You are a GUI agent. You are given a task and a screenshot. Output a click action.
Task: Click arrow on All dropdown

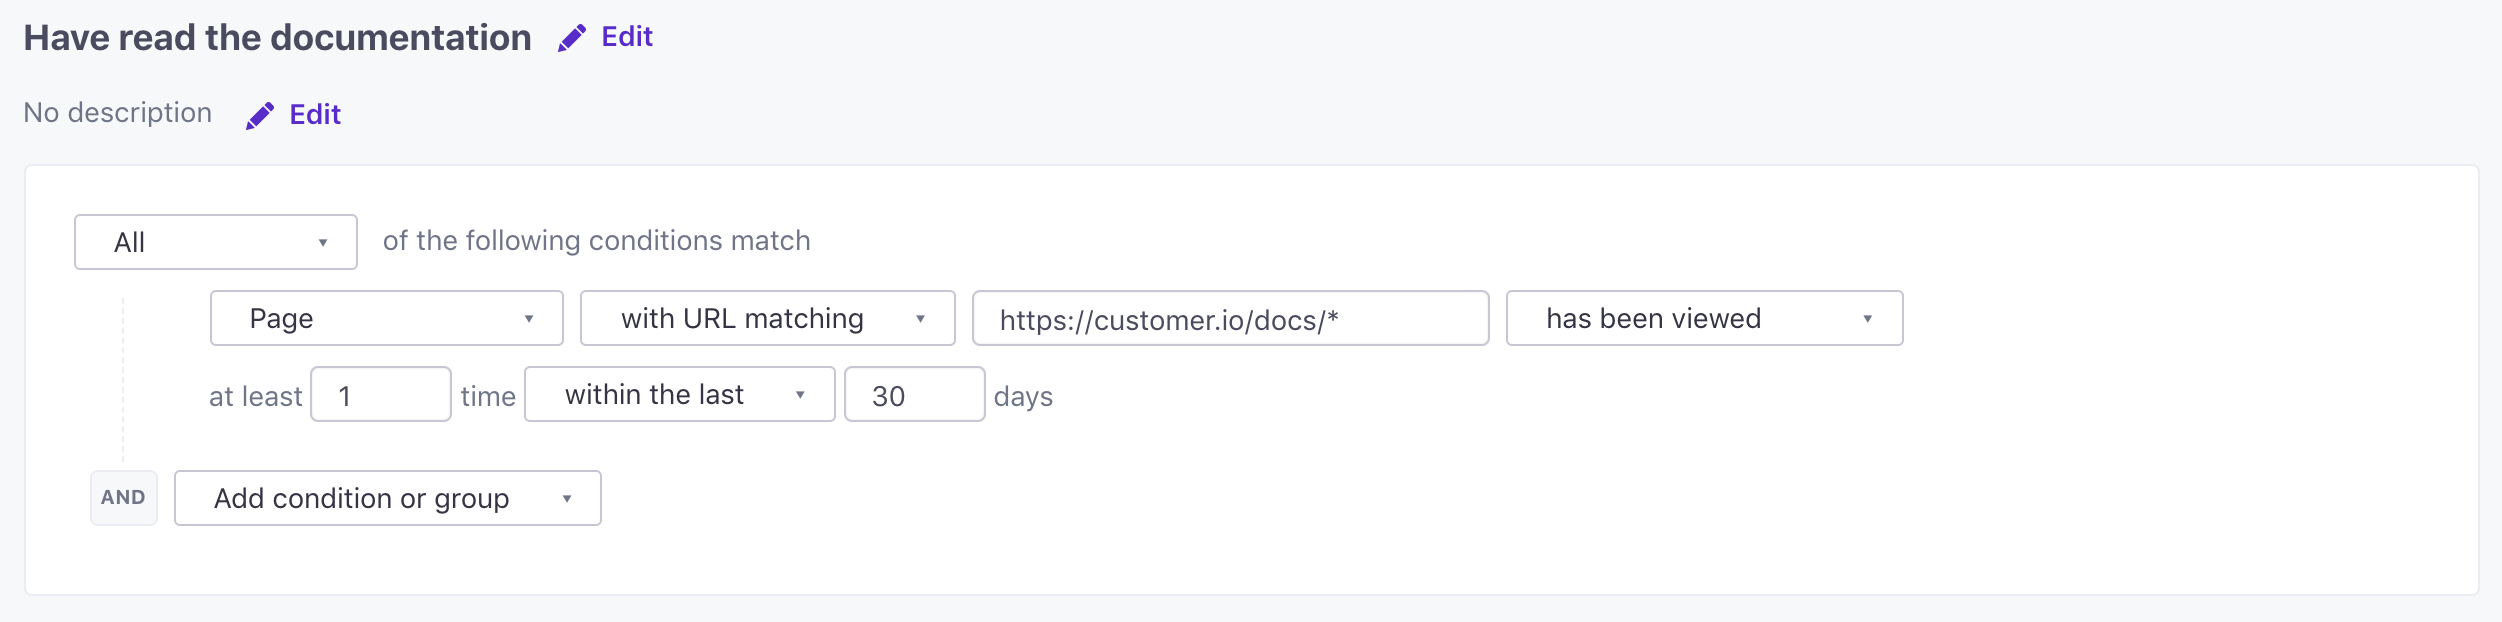pos(323,243)
